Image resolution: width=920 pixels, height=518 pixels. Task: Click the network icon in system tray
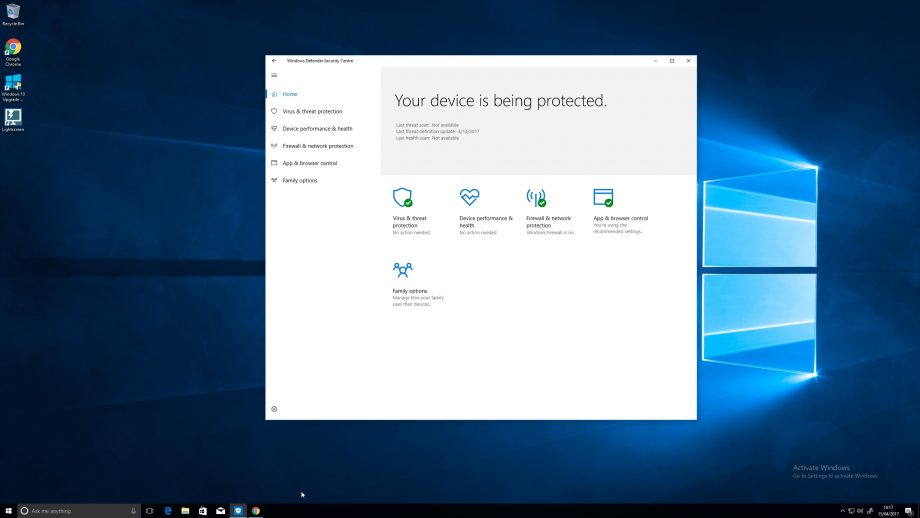coord(851,511)
